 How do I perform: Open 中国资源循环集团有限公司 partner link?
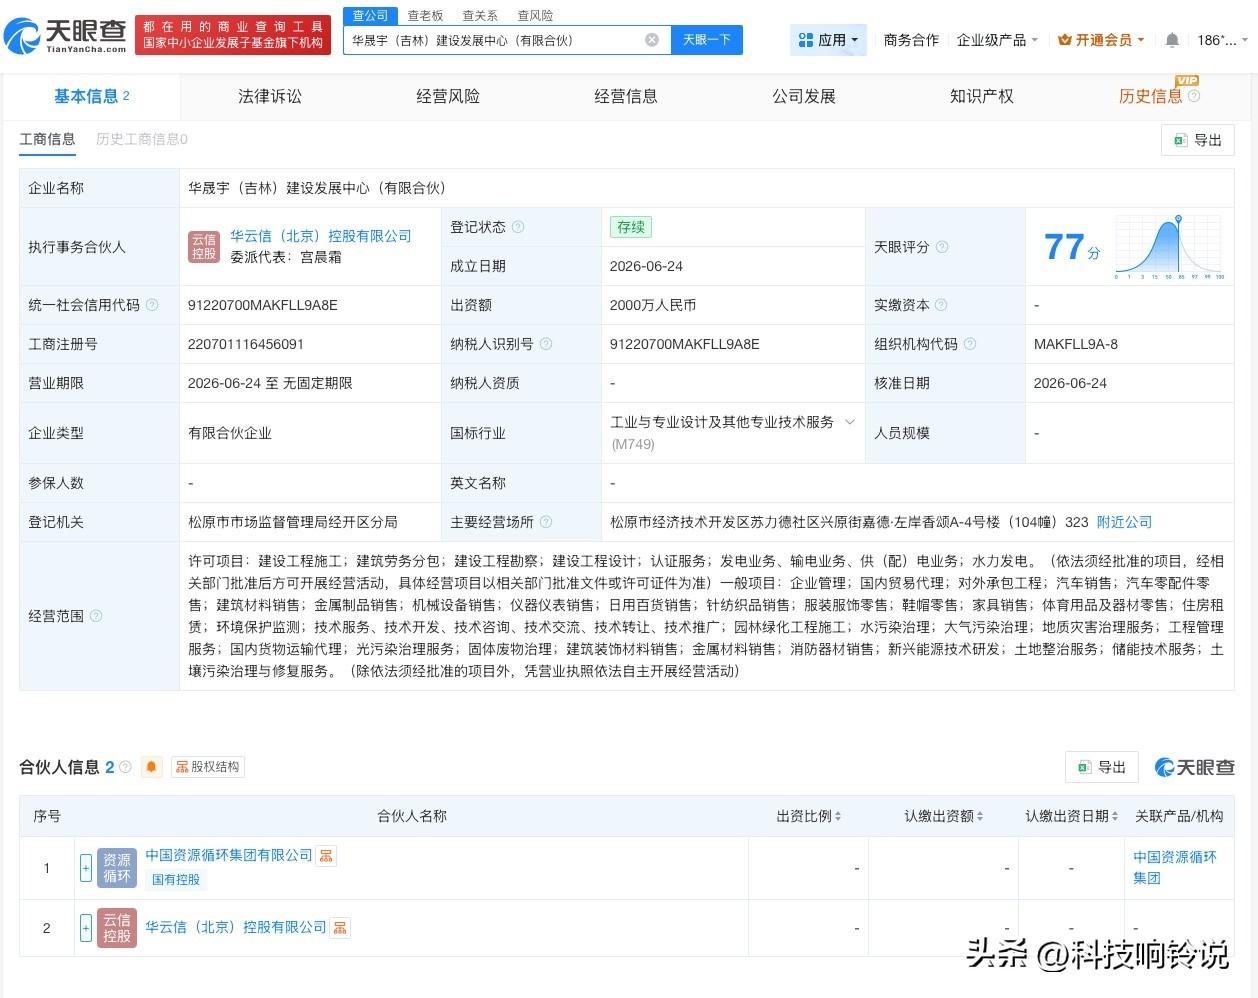[229, 855]
